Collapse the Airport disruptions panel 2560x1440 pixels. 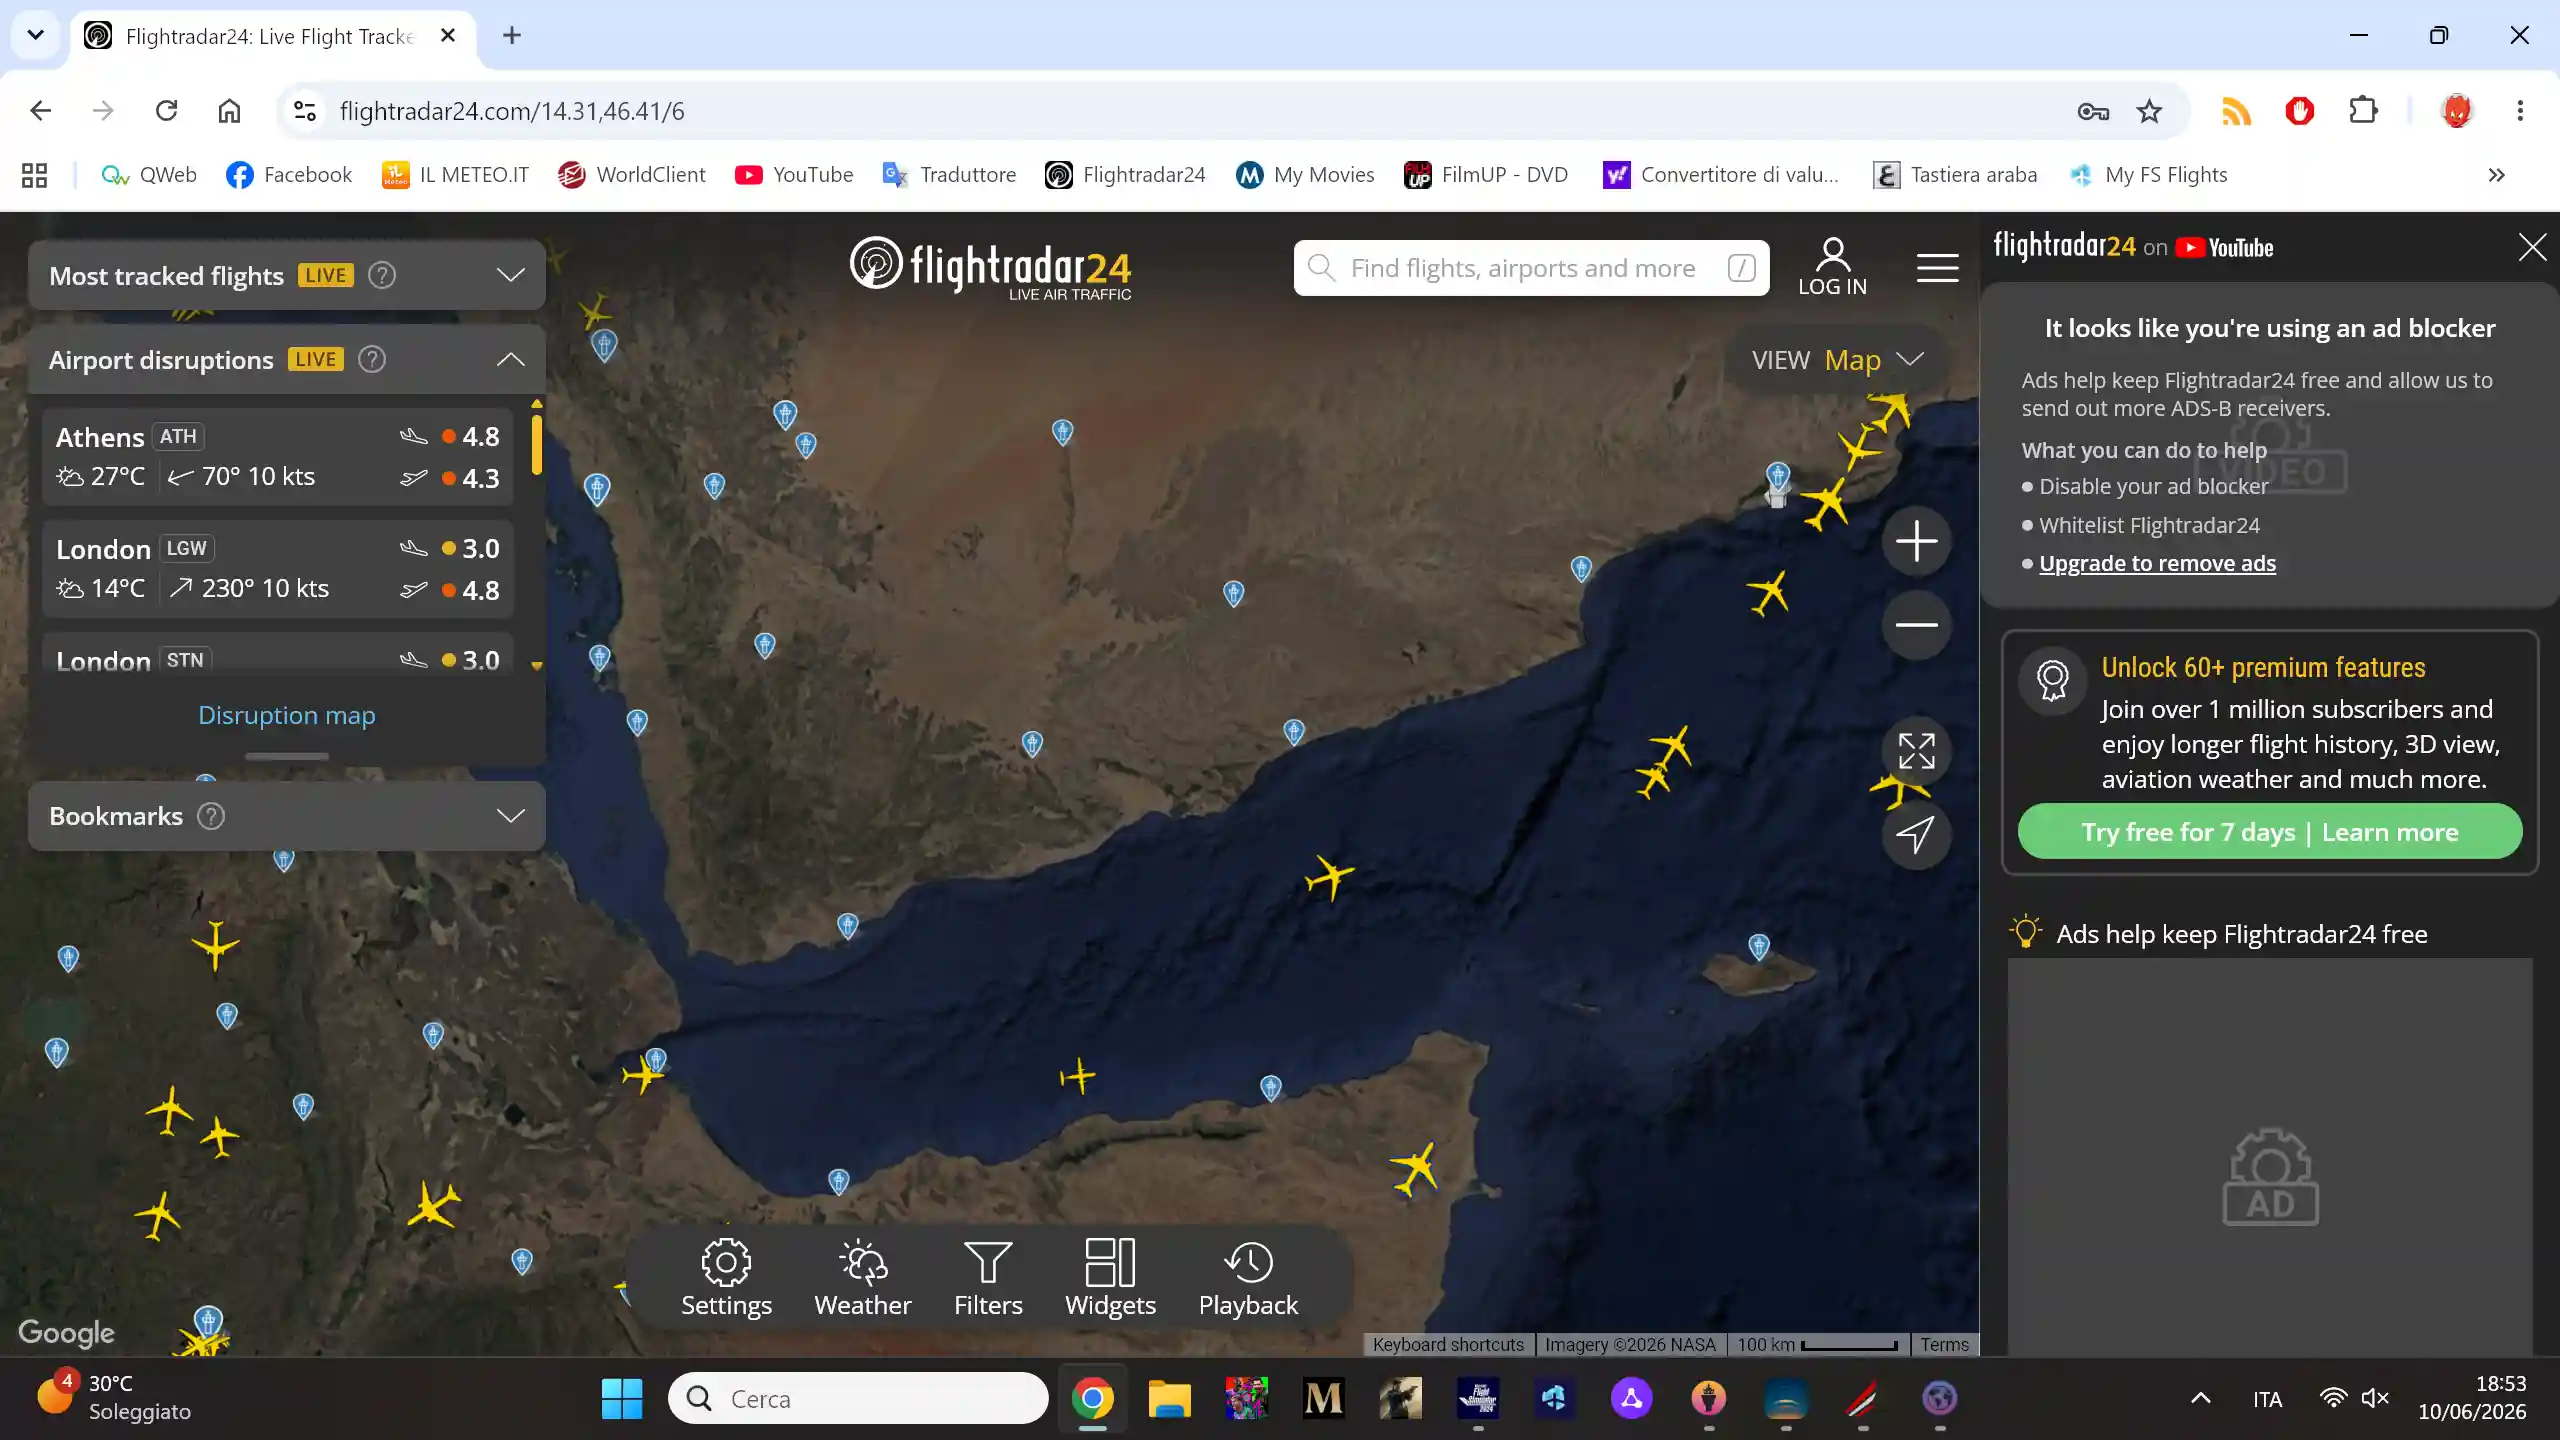pyautogui.click(x=510, y=359)
